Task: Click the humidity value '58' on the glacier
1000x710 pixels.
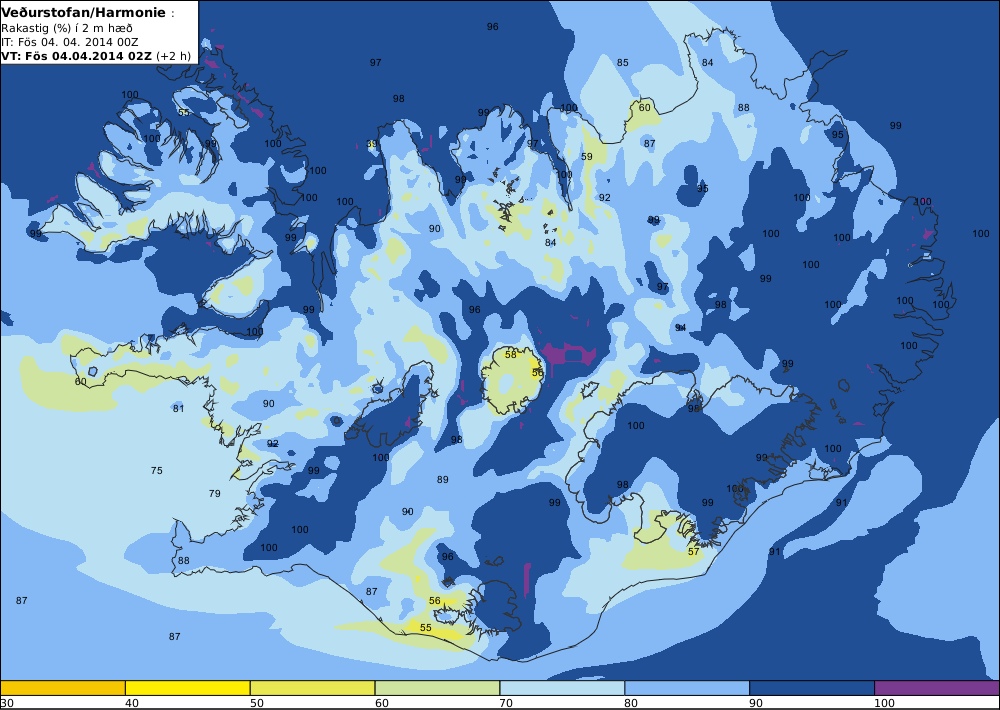Action: coord(511,354)
